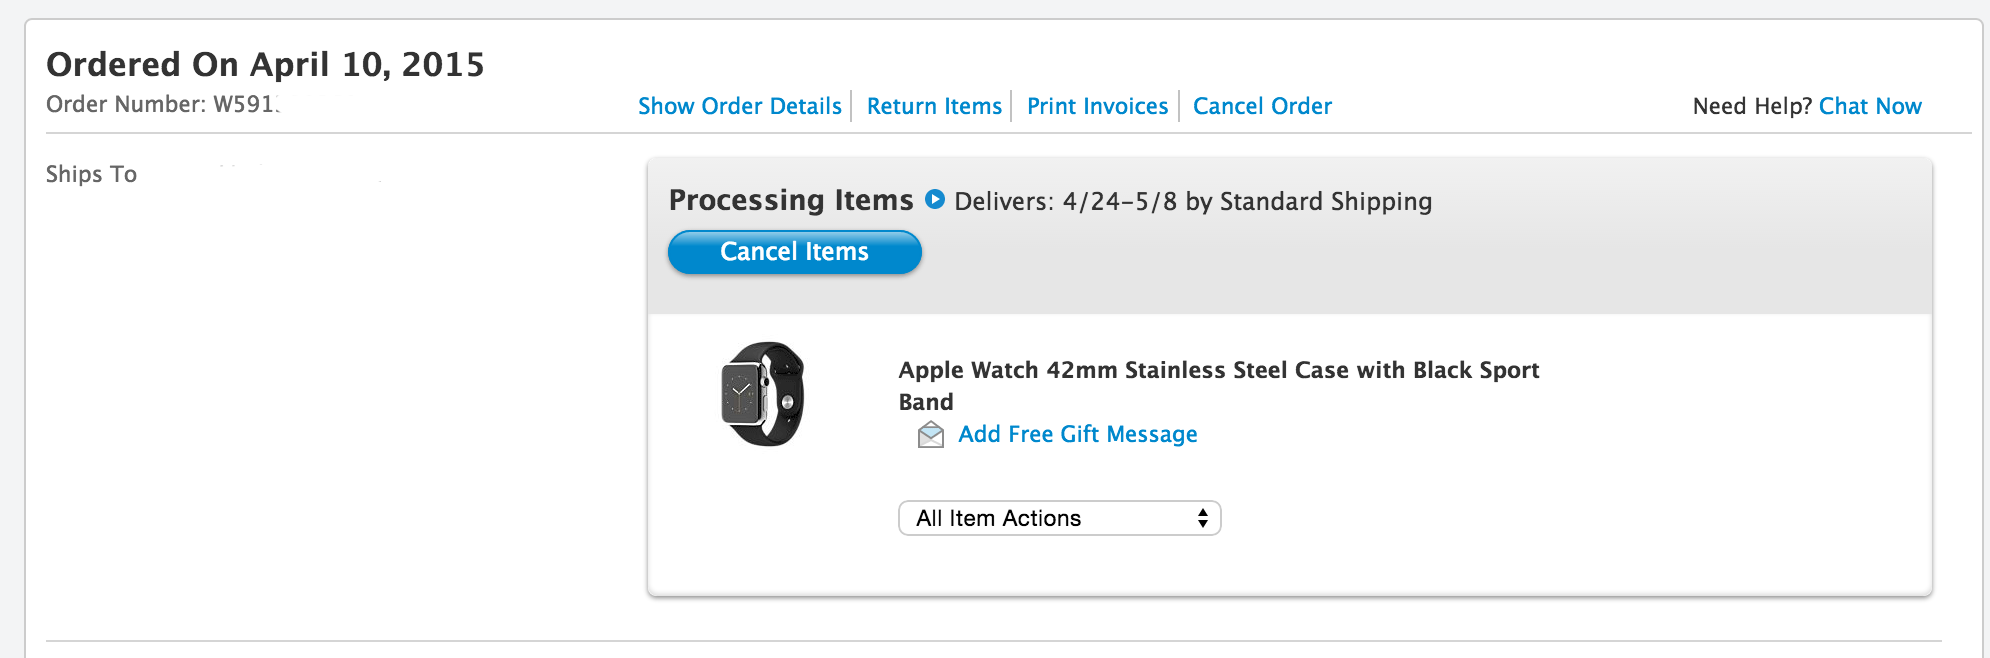
Task: Click the blue Cancel Items button
Action: click(795, 252)
